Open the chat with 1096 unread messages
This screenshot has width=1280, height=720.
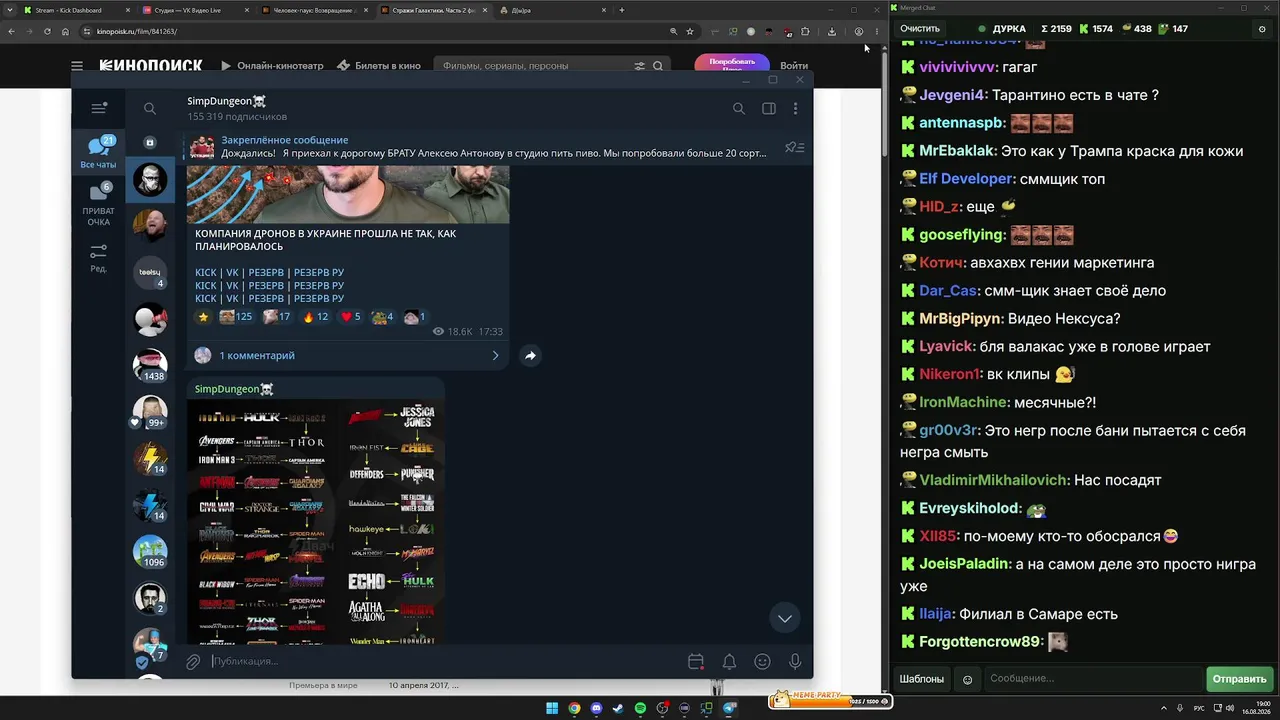pyautogui.click(x=150, y=551)
